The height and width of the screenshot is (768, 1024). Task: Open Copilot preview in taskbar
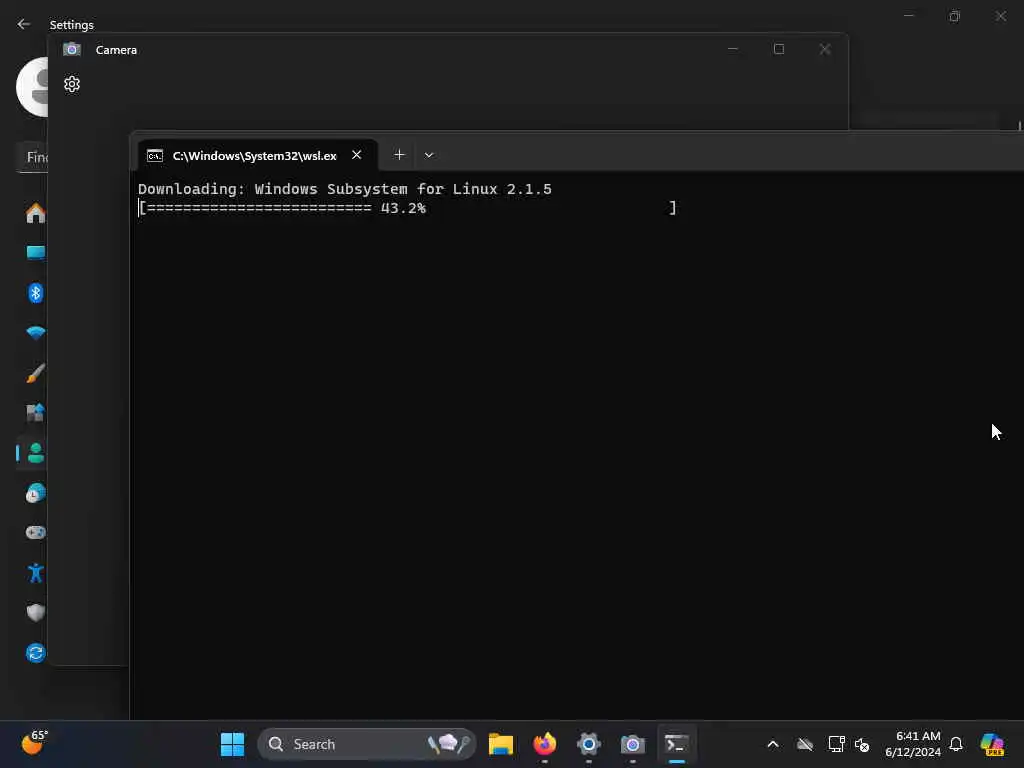(992, 744)
